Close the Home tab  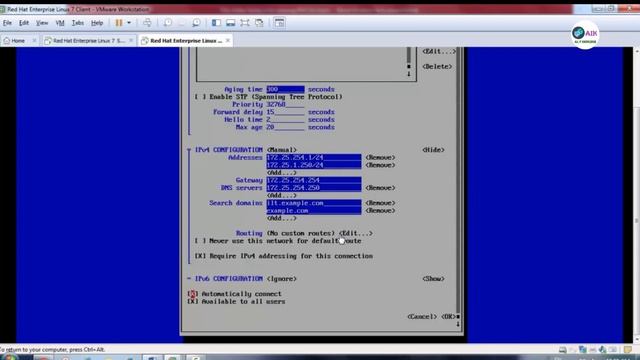pos(34,41)
